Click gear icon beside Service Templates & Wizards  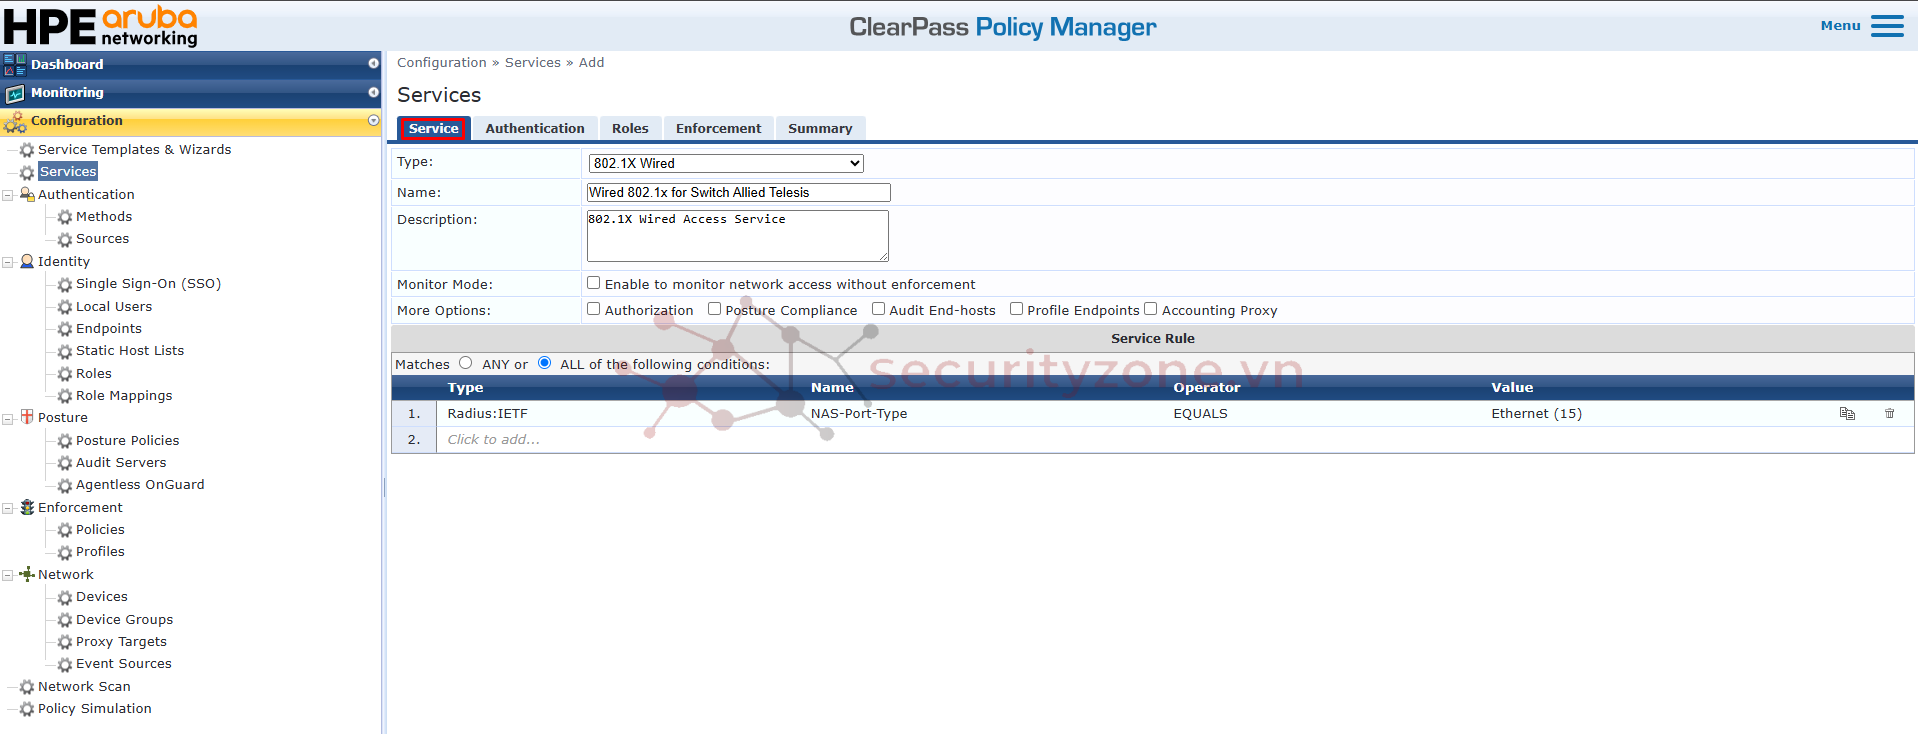pos(27,150)
